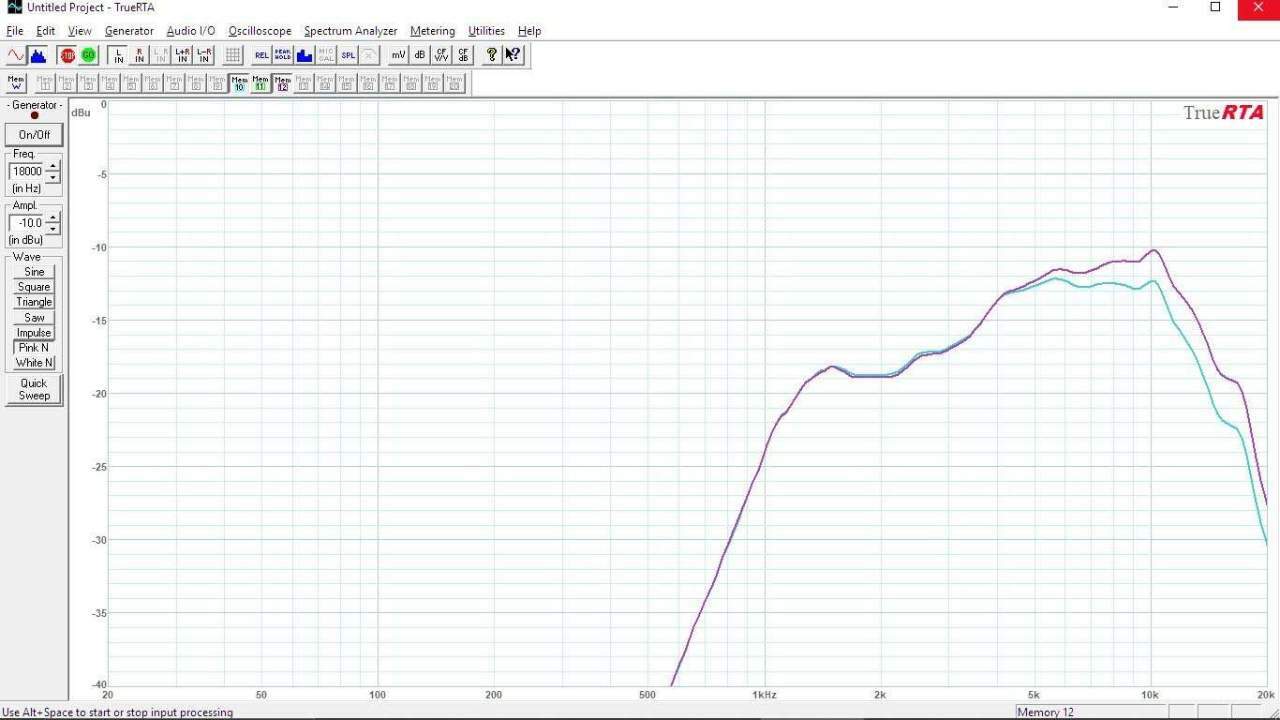This screenshot has width=1280, height=720.
Task: Select the White N noise waveform
Action: click(34, 363)
